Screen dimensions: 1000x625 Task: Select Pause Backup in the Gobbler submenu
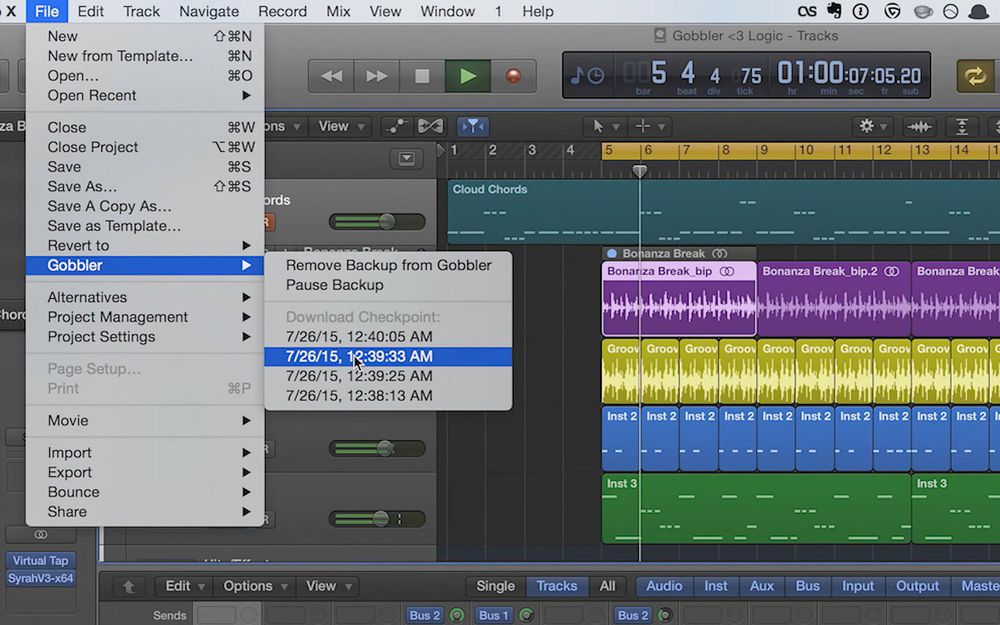click(388, 285)
